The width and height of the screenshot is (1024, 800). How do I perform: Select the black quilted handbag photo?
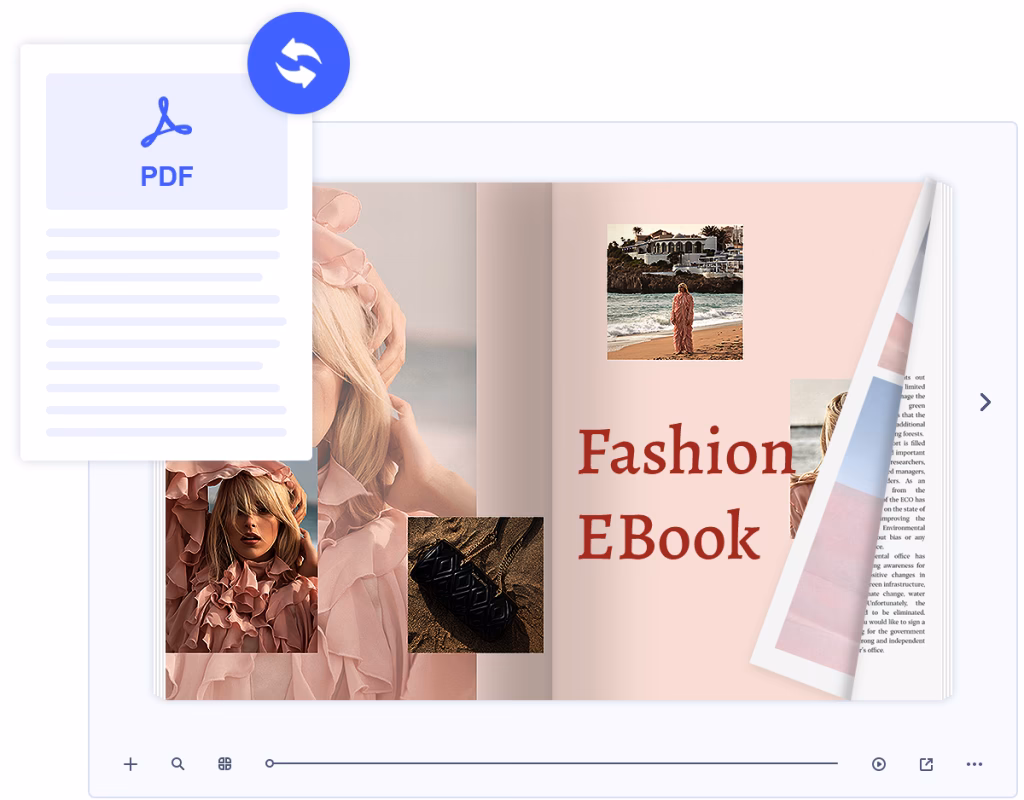pyautogui.click(x=475, y=585)
